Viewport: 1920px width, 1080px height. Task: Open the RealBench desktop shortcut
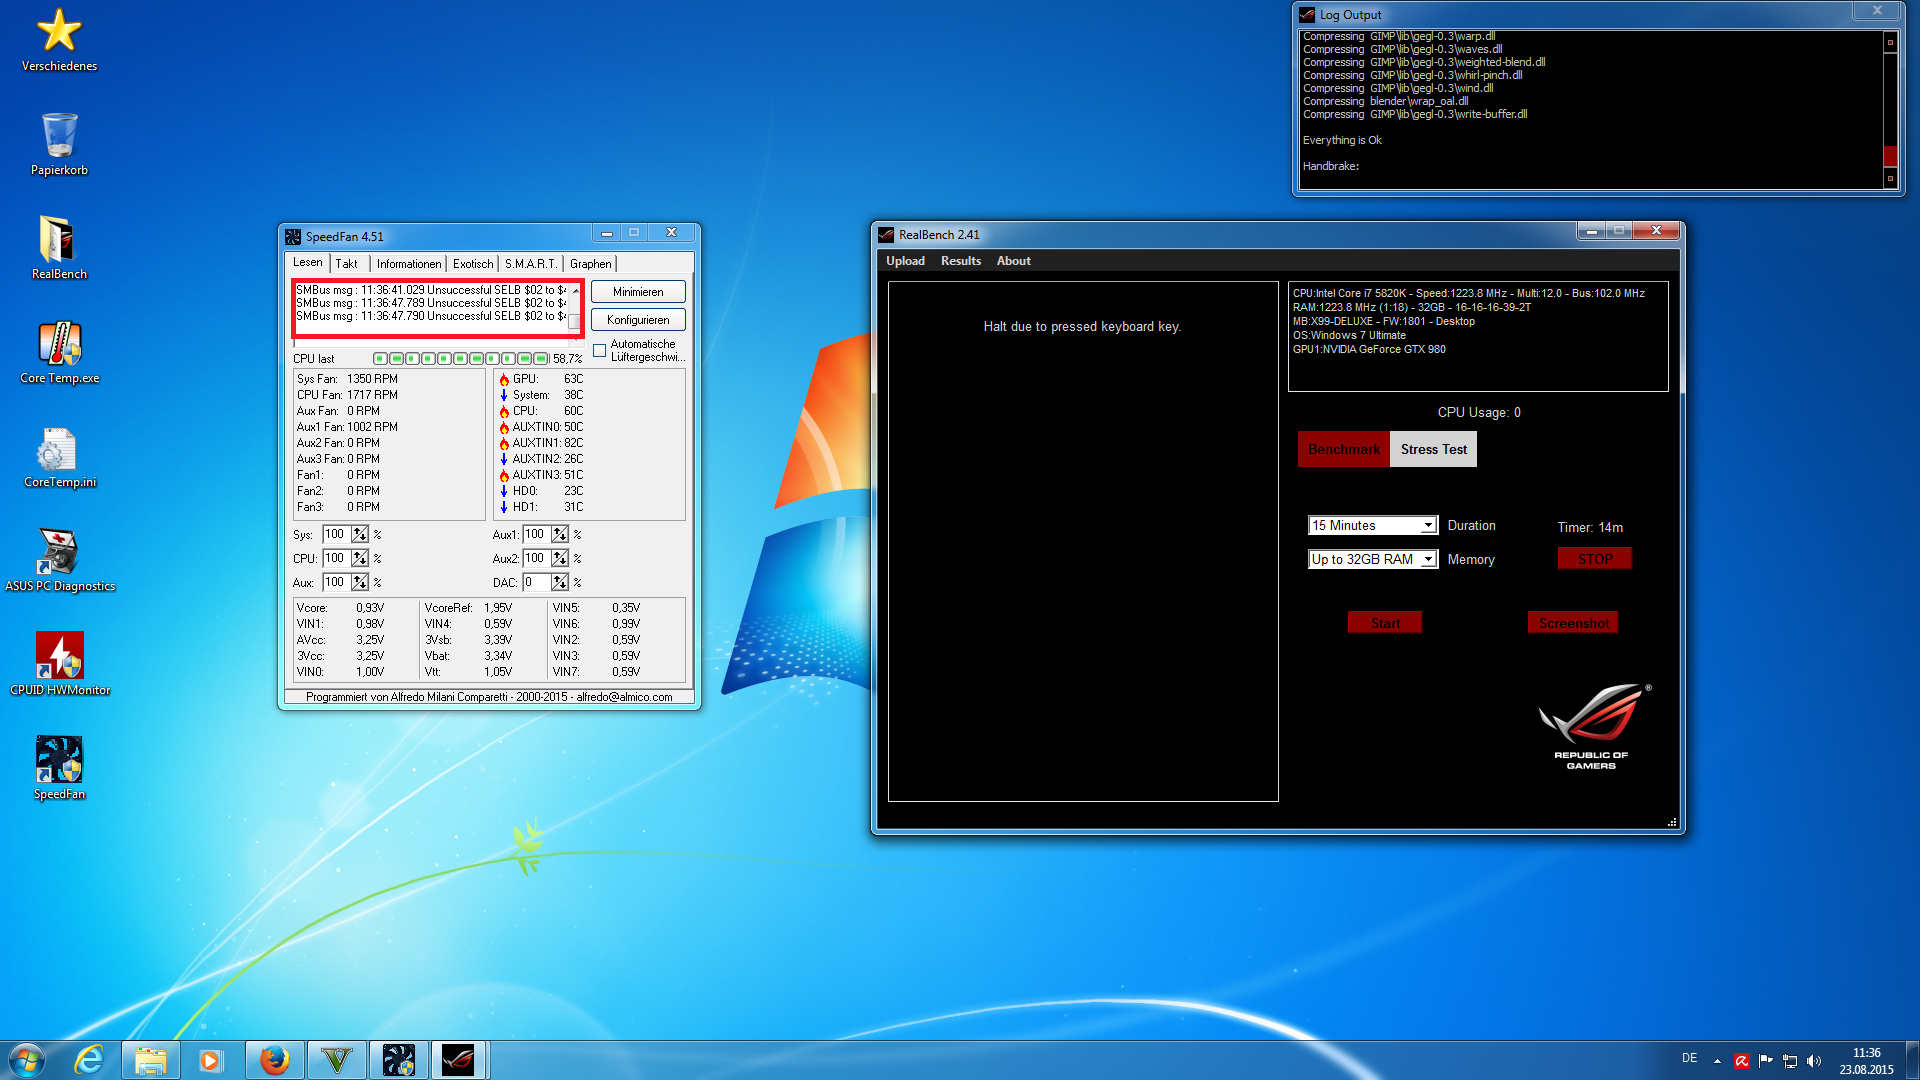[x=59, y=240]
